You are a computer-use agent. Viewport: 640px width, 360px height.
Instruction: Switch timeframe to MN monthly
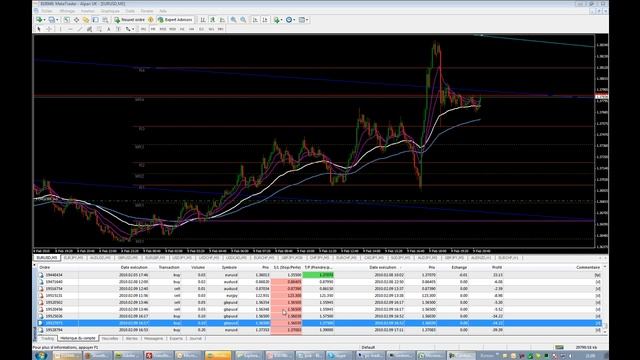[220, 29]
